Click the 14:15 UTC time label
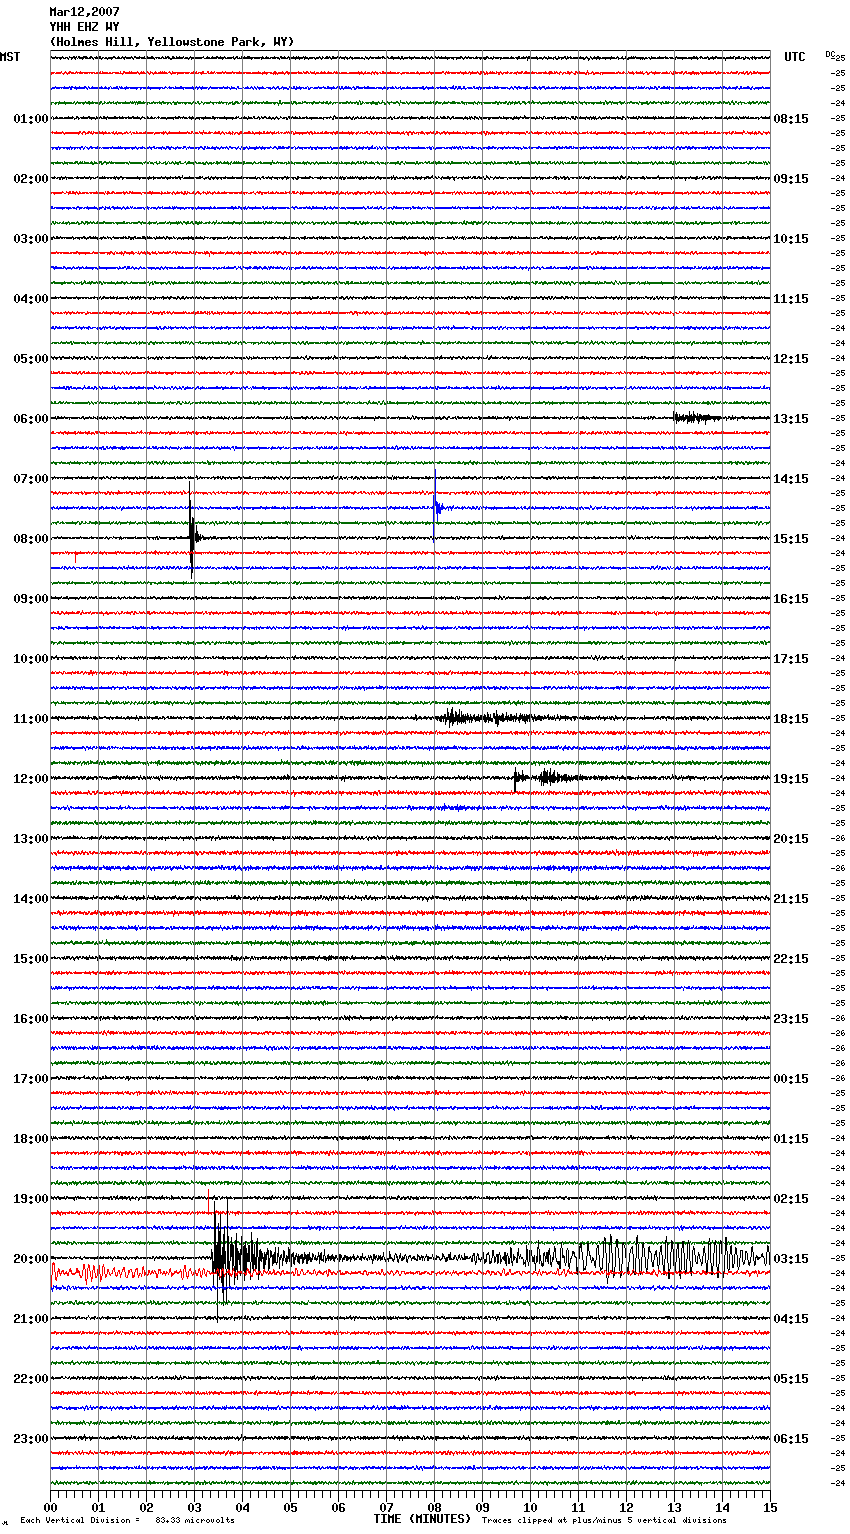This screenshot has height=1534, width=850. 791,479
